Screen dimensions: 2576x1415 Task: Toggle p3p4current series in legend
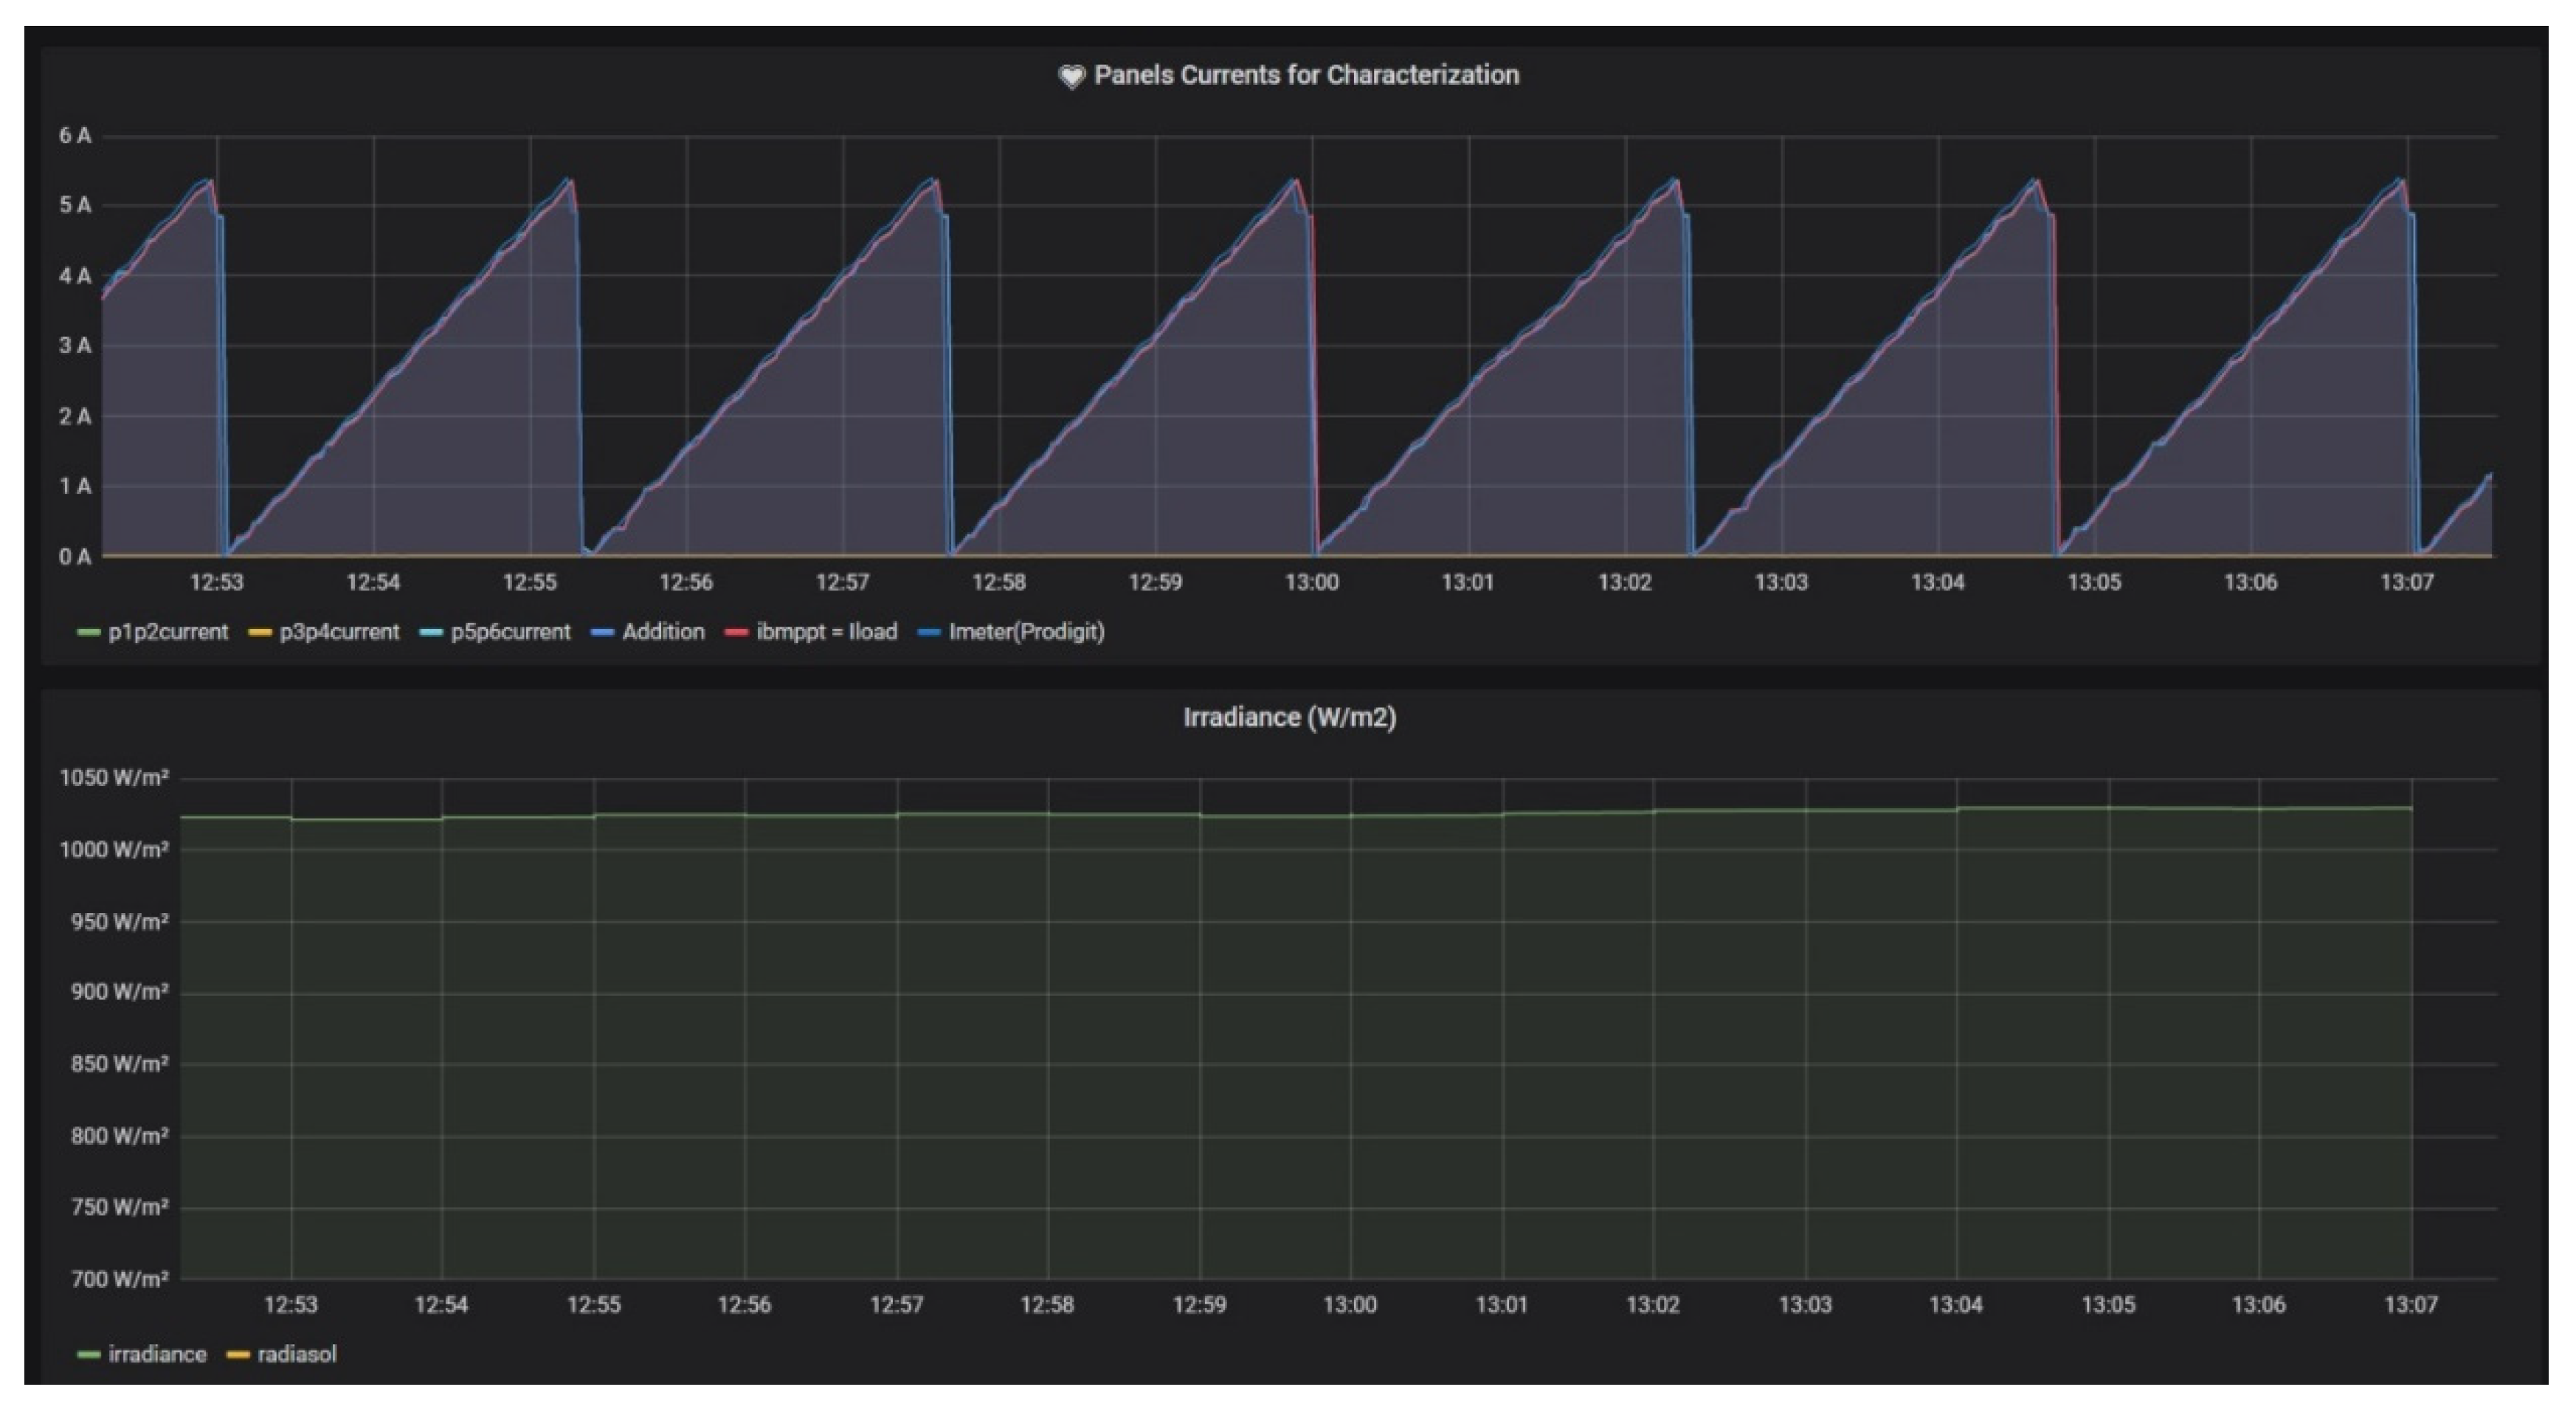pos(339,632)
